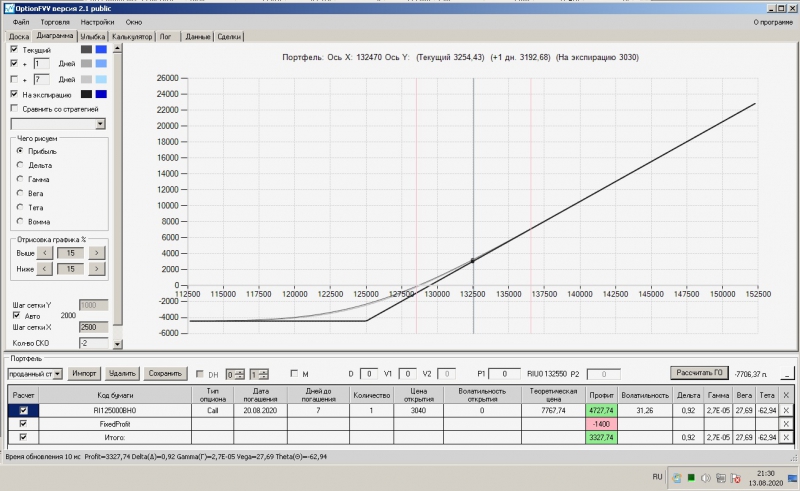The image size is (800, 491).
Task: Toggle the calculation checkbox for FixedProfit row
Action: coord(23,424)
